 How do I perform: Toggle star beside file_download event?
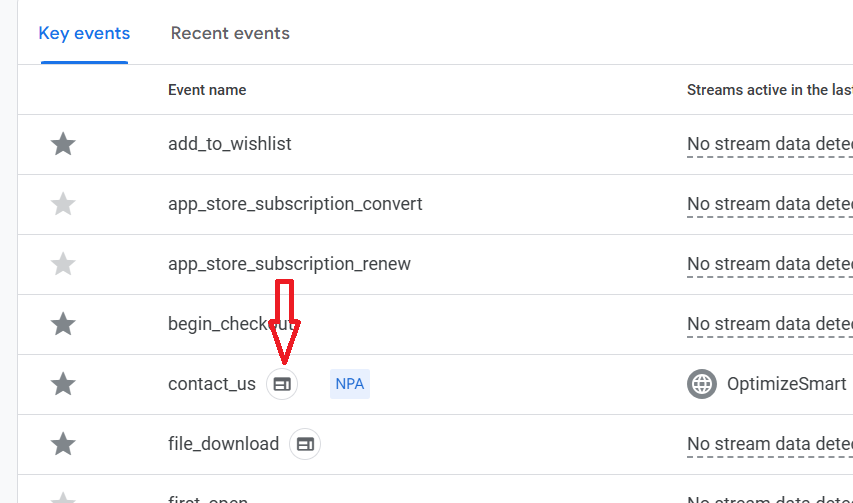click(63, 444)
